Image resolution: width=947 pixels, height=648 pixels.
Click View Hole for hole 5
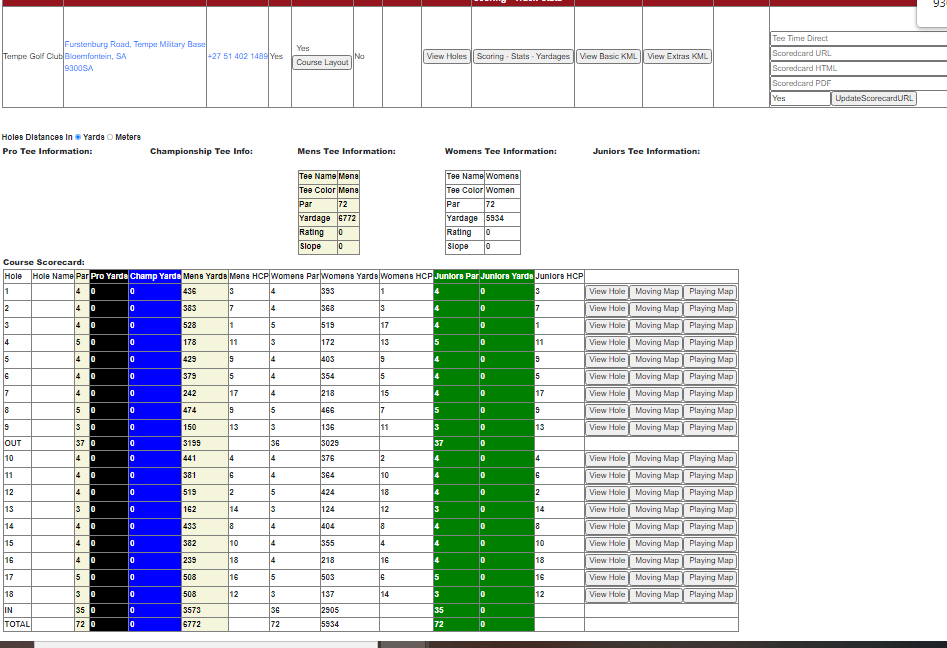[607, 359]
